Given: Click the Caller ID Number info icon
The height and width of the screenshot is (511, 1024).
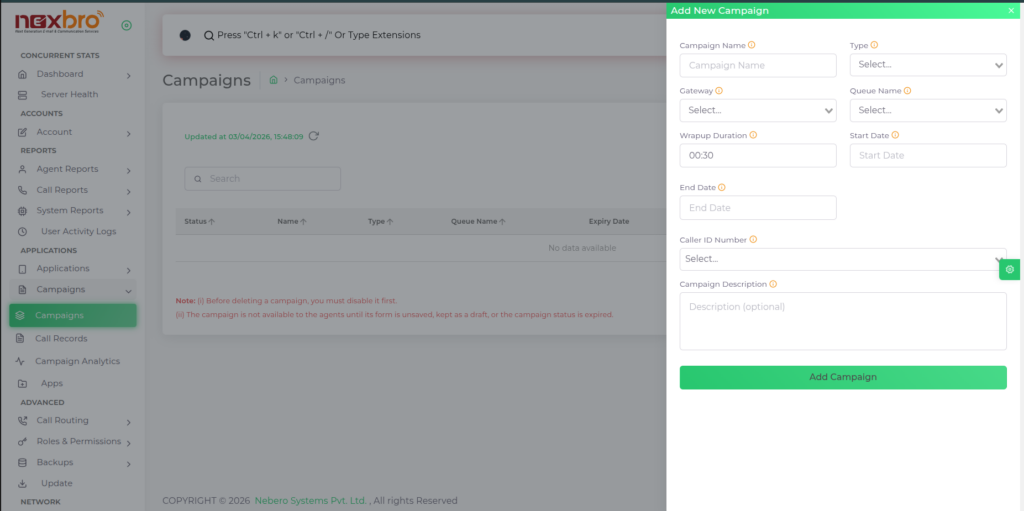Looking at the screenshot, I should tap(753, 239).
